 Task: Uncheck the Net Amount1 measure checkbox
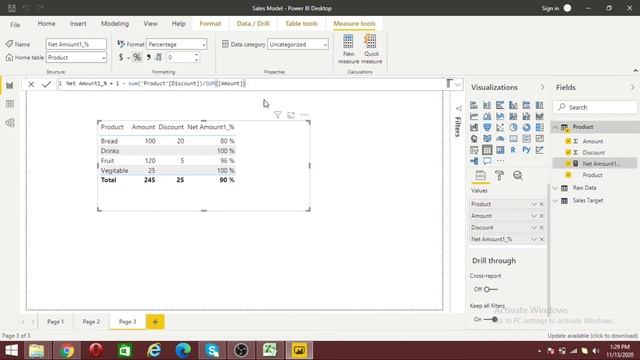[568, 163]
